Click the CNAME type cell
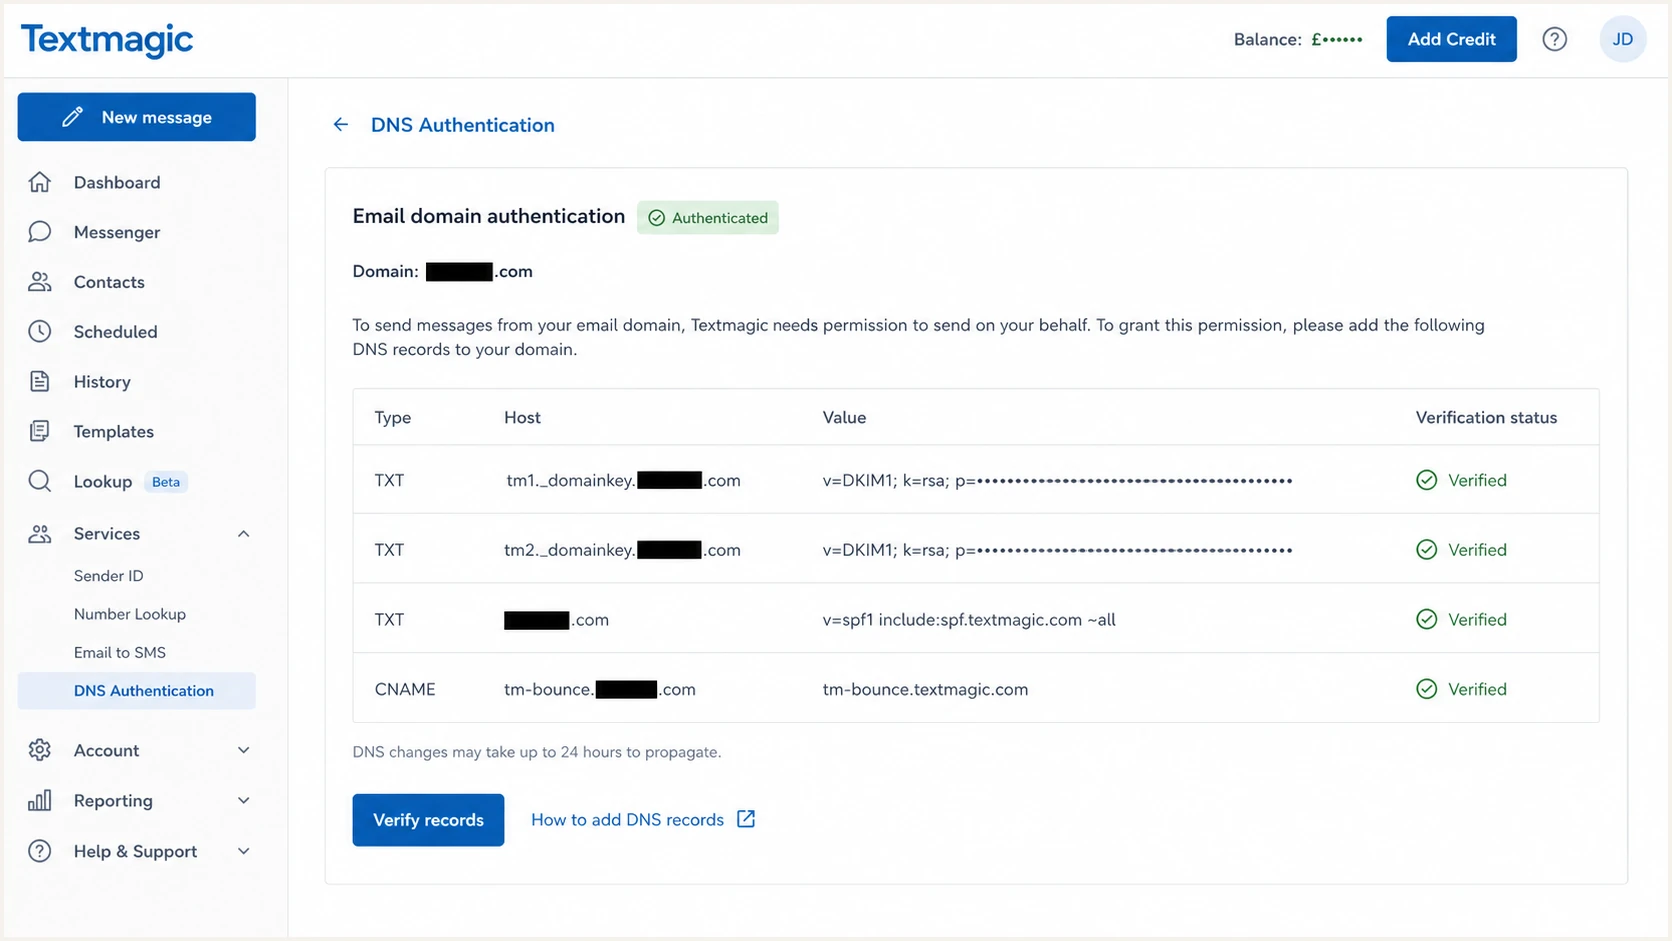Image resolution: width=1672 pixels, height=941 pixels. [405, 689]
